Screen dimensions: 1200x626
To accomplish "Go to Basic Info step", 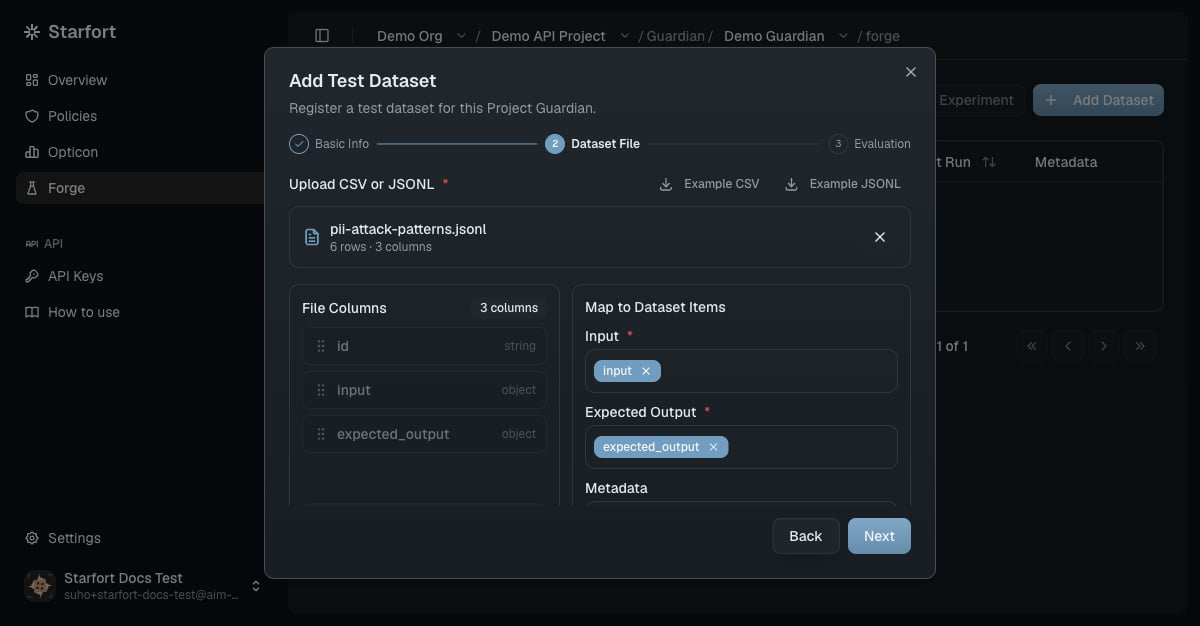I will 329,144.
